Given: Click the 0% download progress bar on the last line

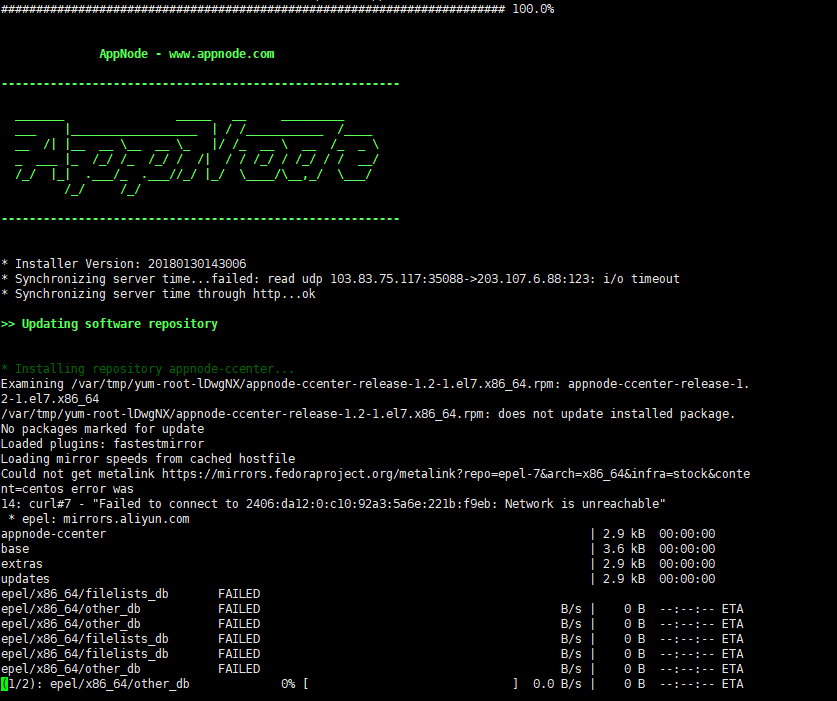Looking at the screenshot, I should (411, 684).
